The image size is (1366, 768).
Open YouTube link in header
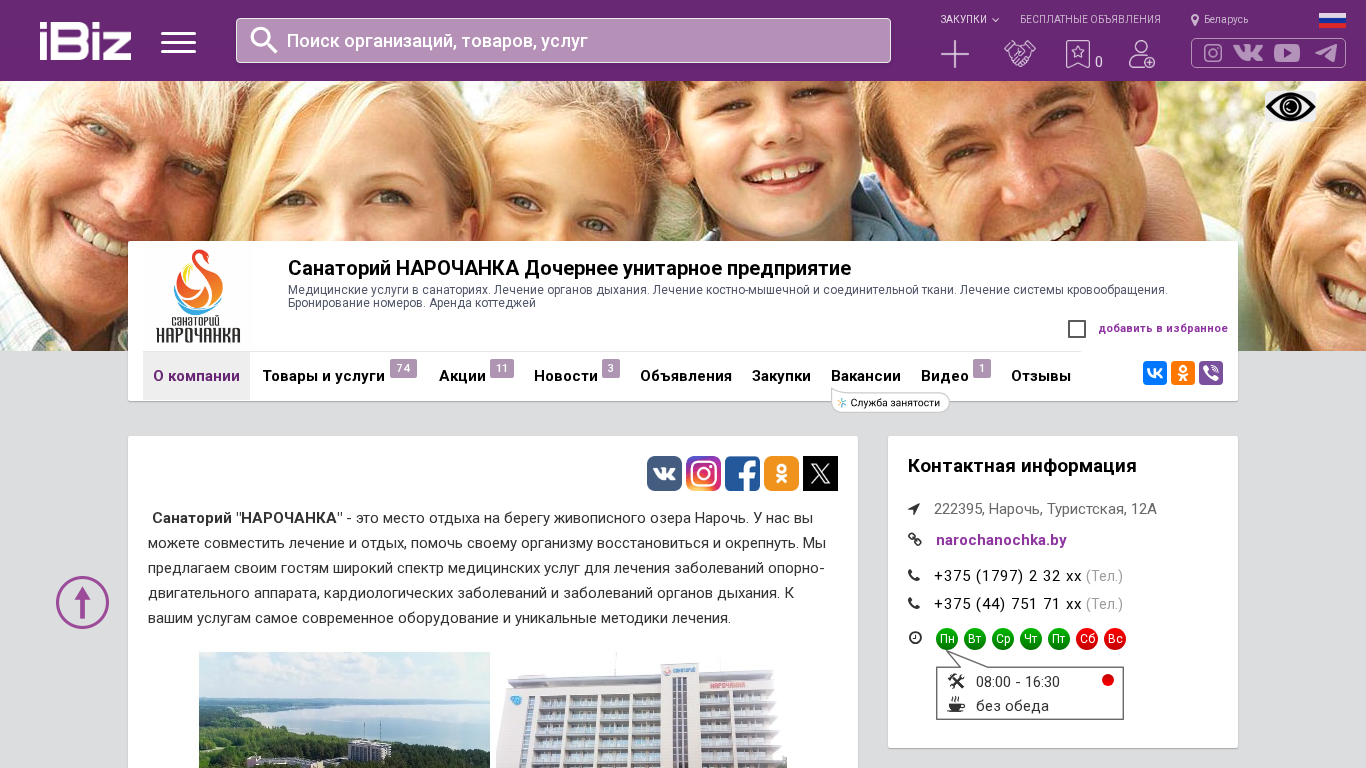(1287, 53)
